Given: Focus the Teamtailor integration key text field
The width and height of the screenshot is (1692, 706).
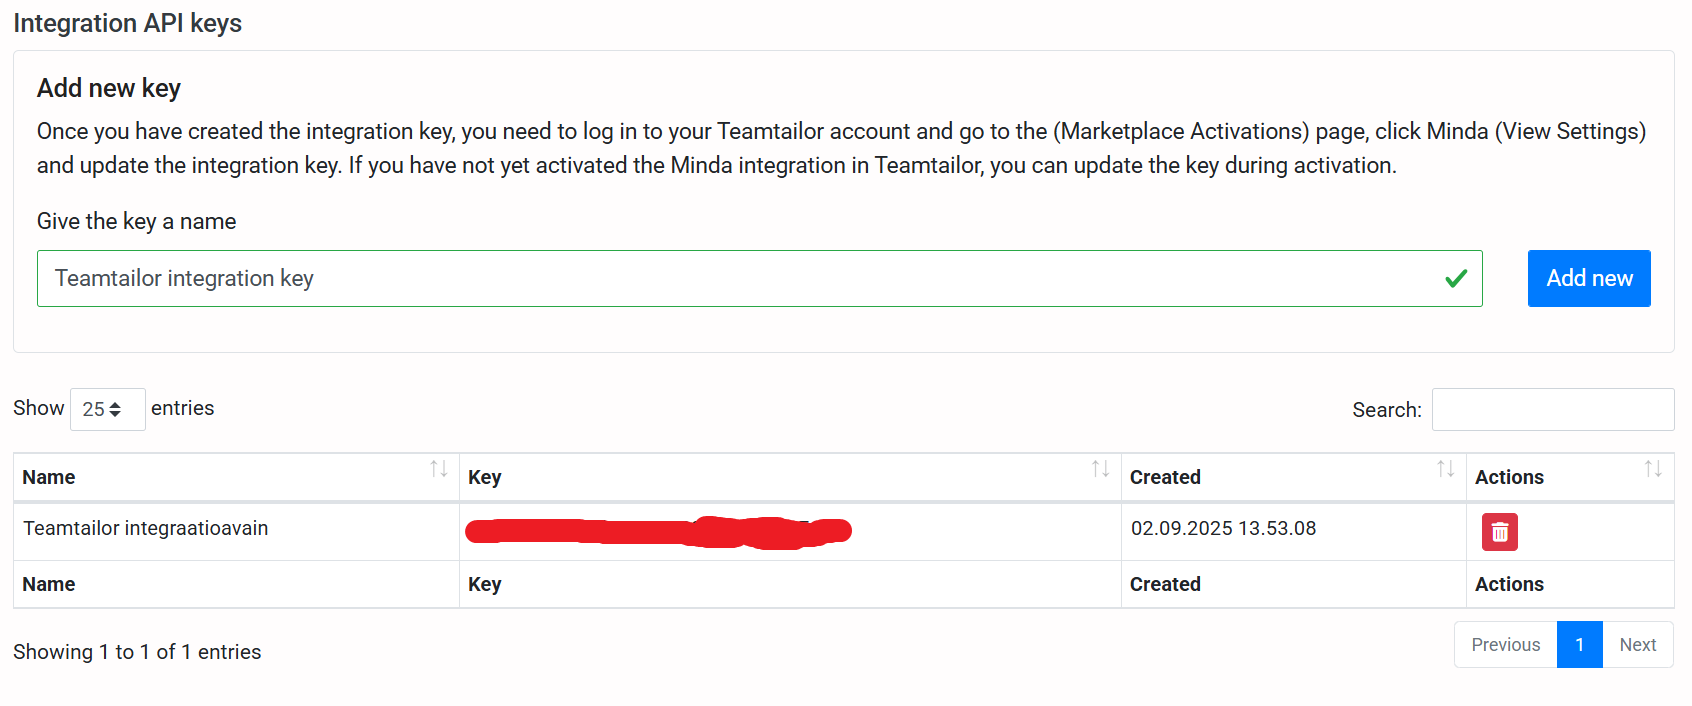Looking at the screenshot, I should click(740, 279).
